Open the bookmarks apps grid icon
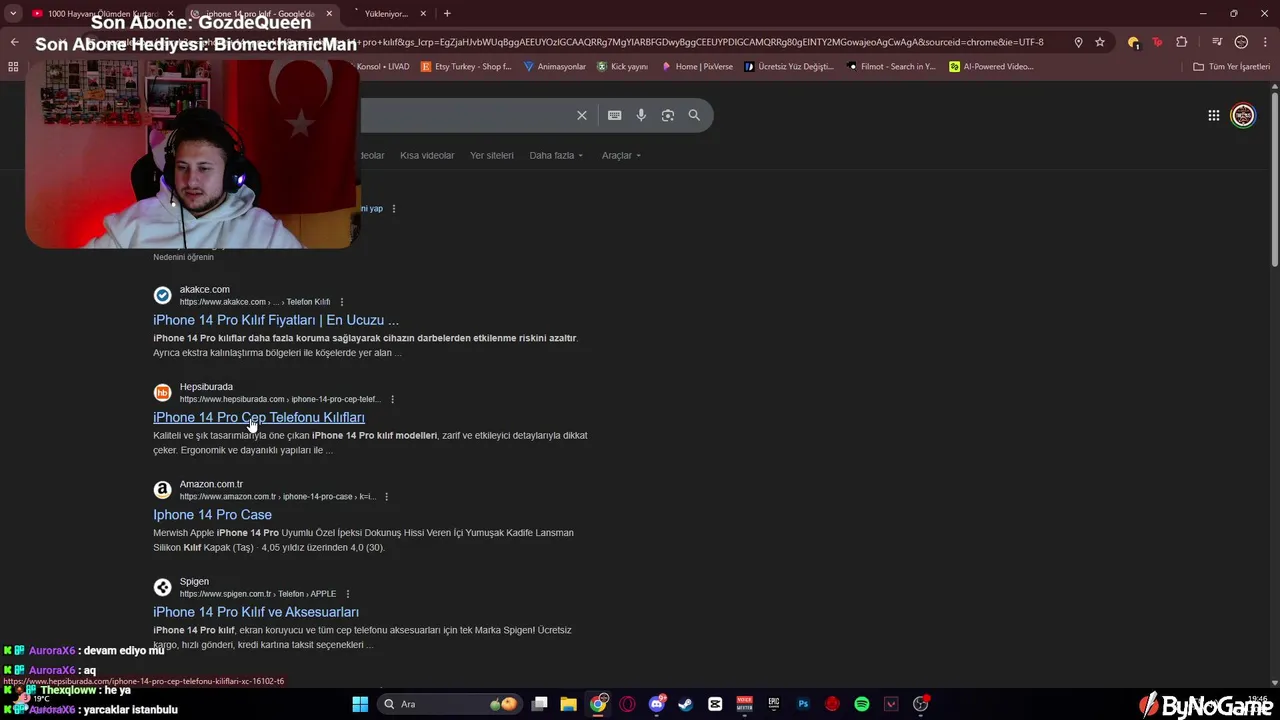Image resolution: width=1280 pixels, height=720 pixels. point(13,67)
